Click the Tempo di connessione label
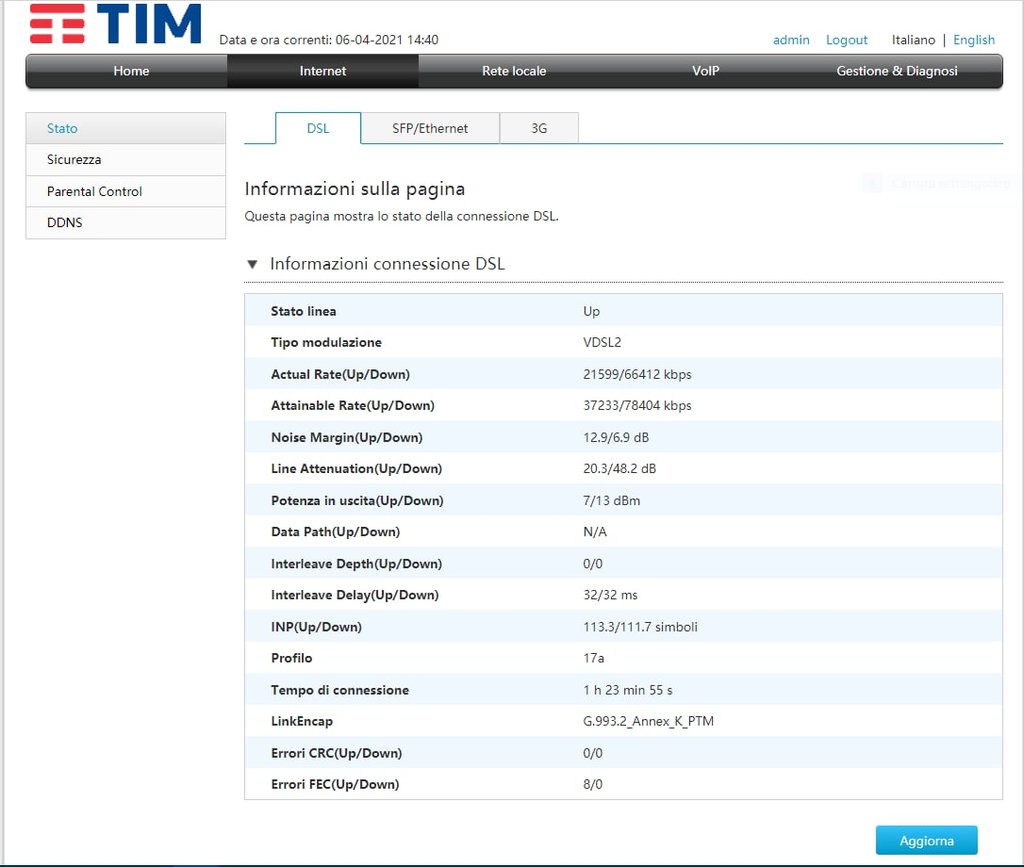1024x867 pixels. (x=340, y=690)
